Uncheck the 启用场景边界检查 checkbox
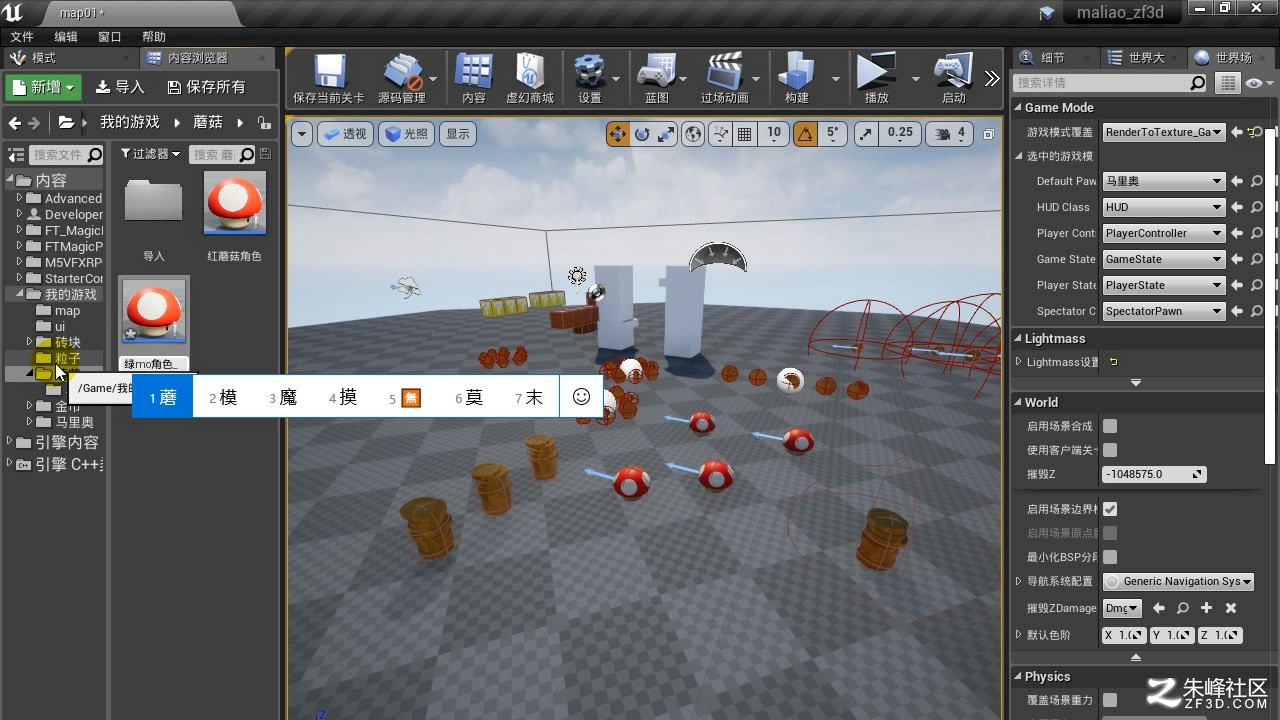 point(1110,509)
